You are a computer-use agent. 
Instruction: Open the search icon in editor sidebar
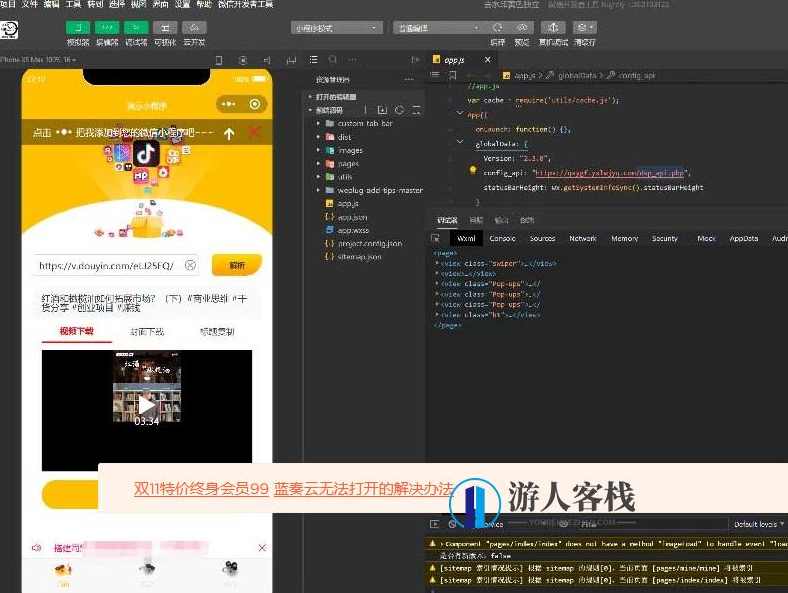tap(333, 60)
